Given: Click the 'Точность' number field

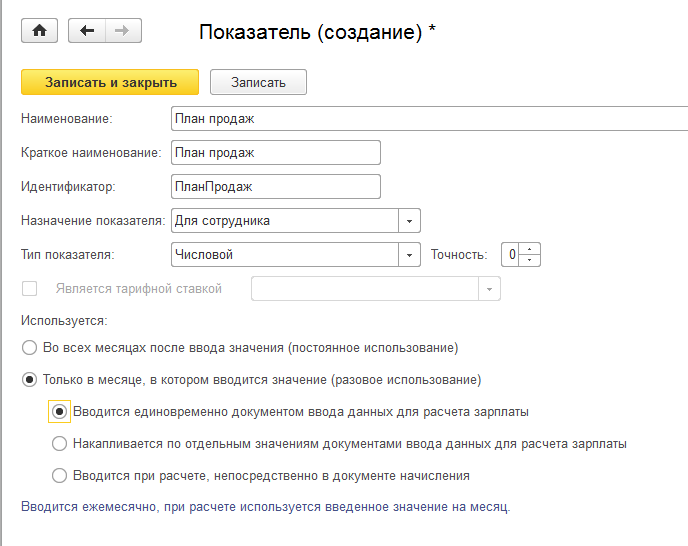Looking at the screenshot, I should tap(510, 255).
